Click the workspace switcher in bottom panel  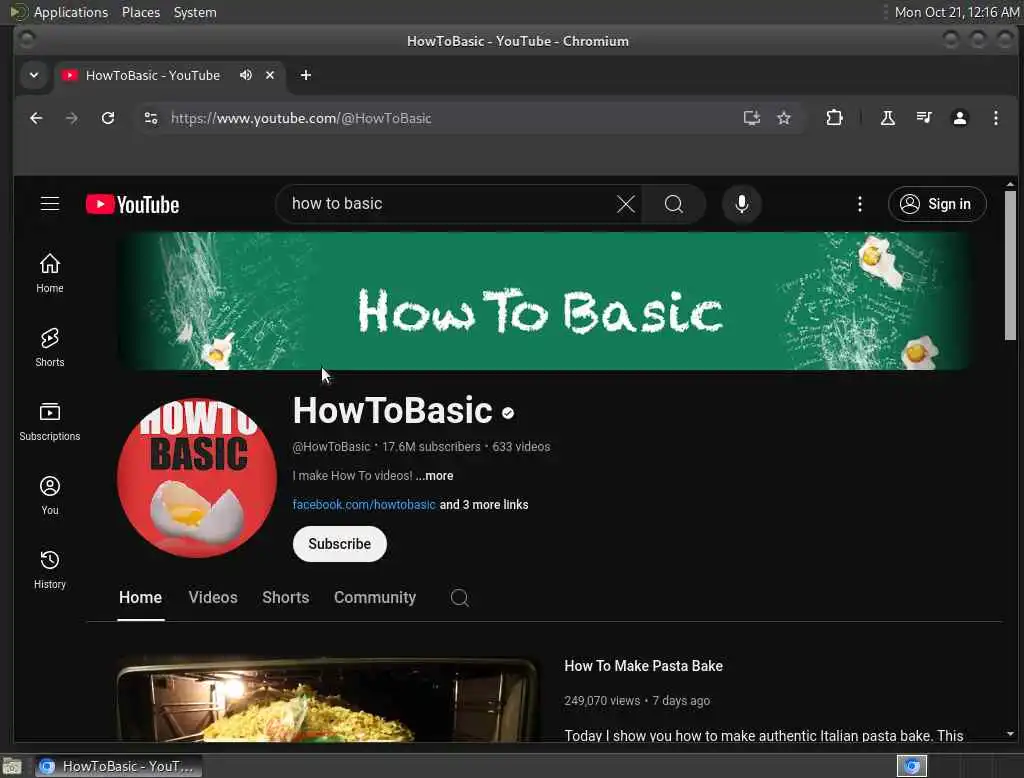tap(912, 766)
